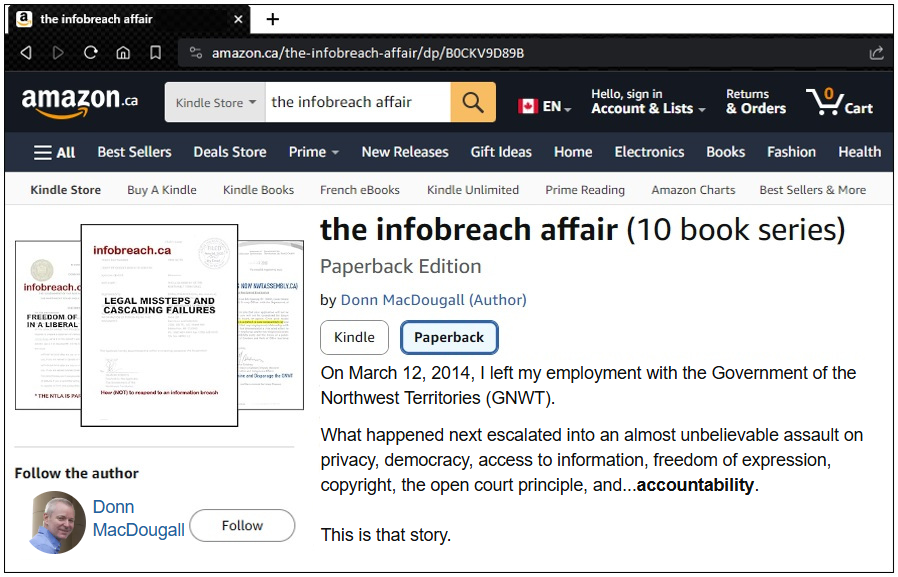Open the Donn MacDougall (Author) link

tap(433, 300)
